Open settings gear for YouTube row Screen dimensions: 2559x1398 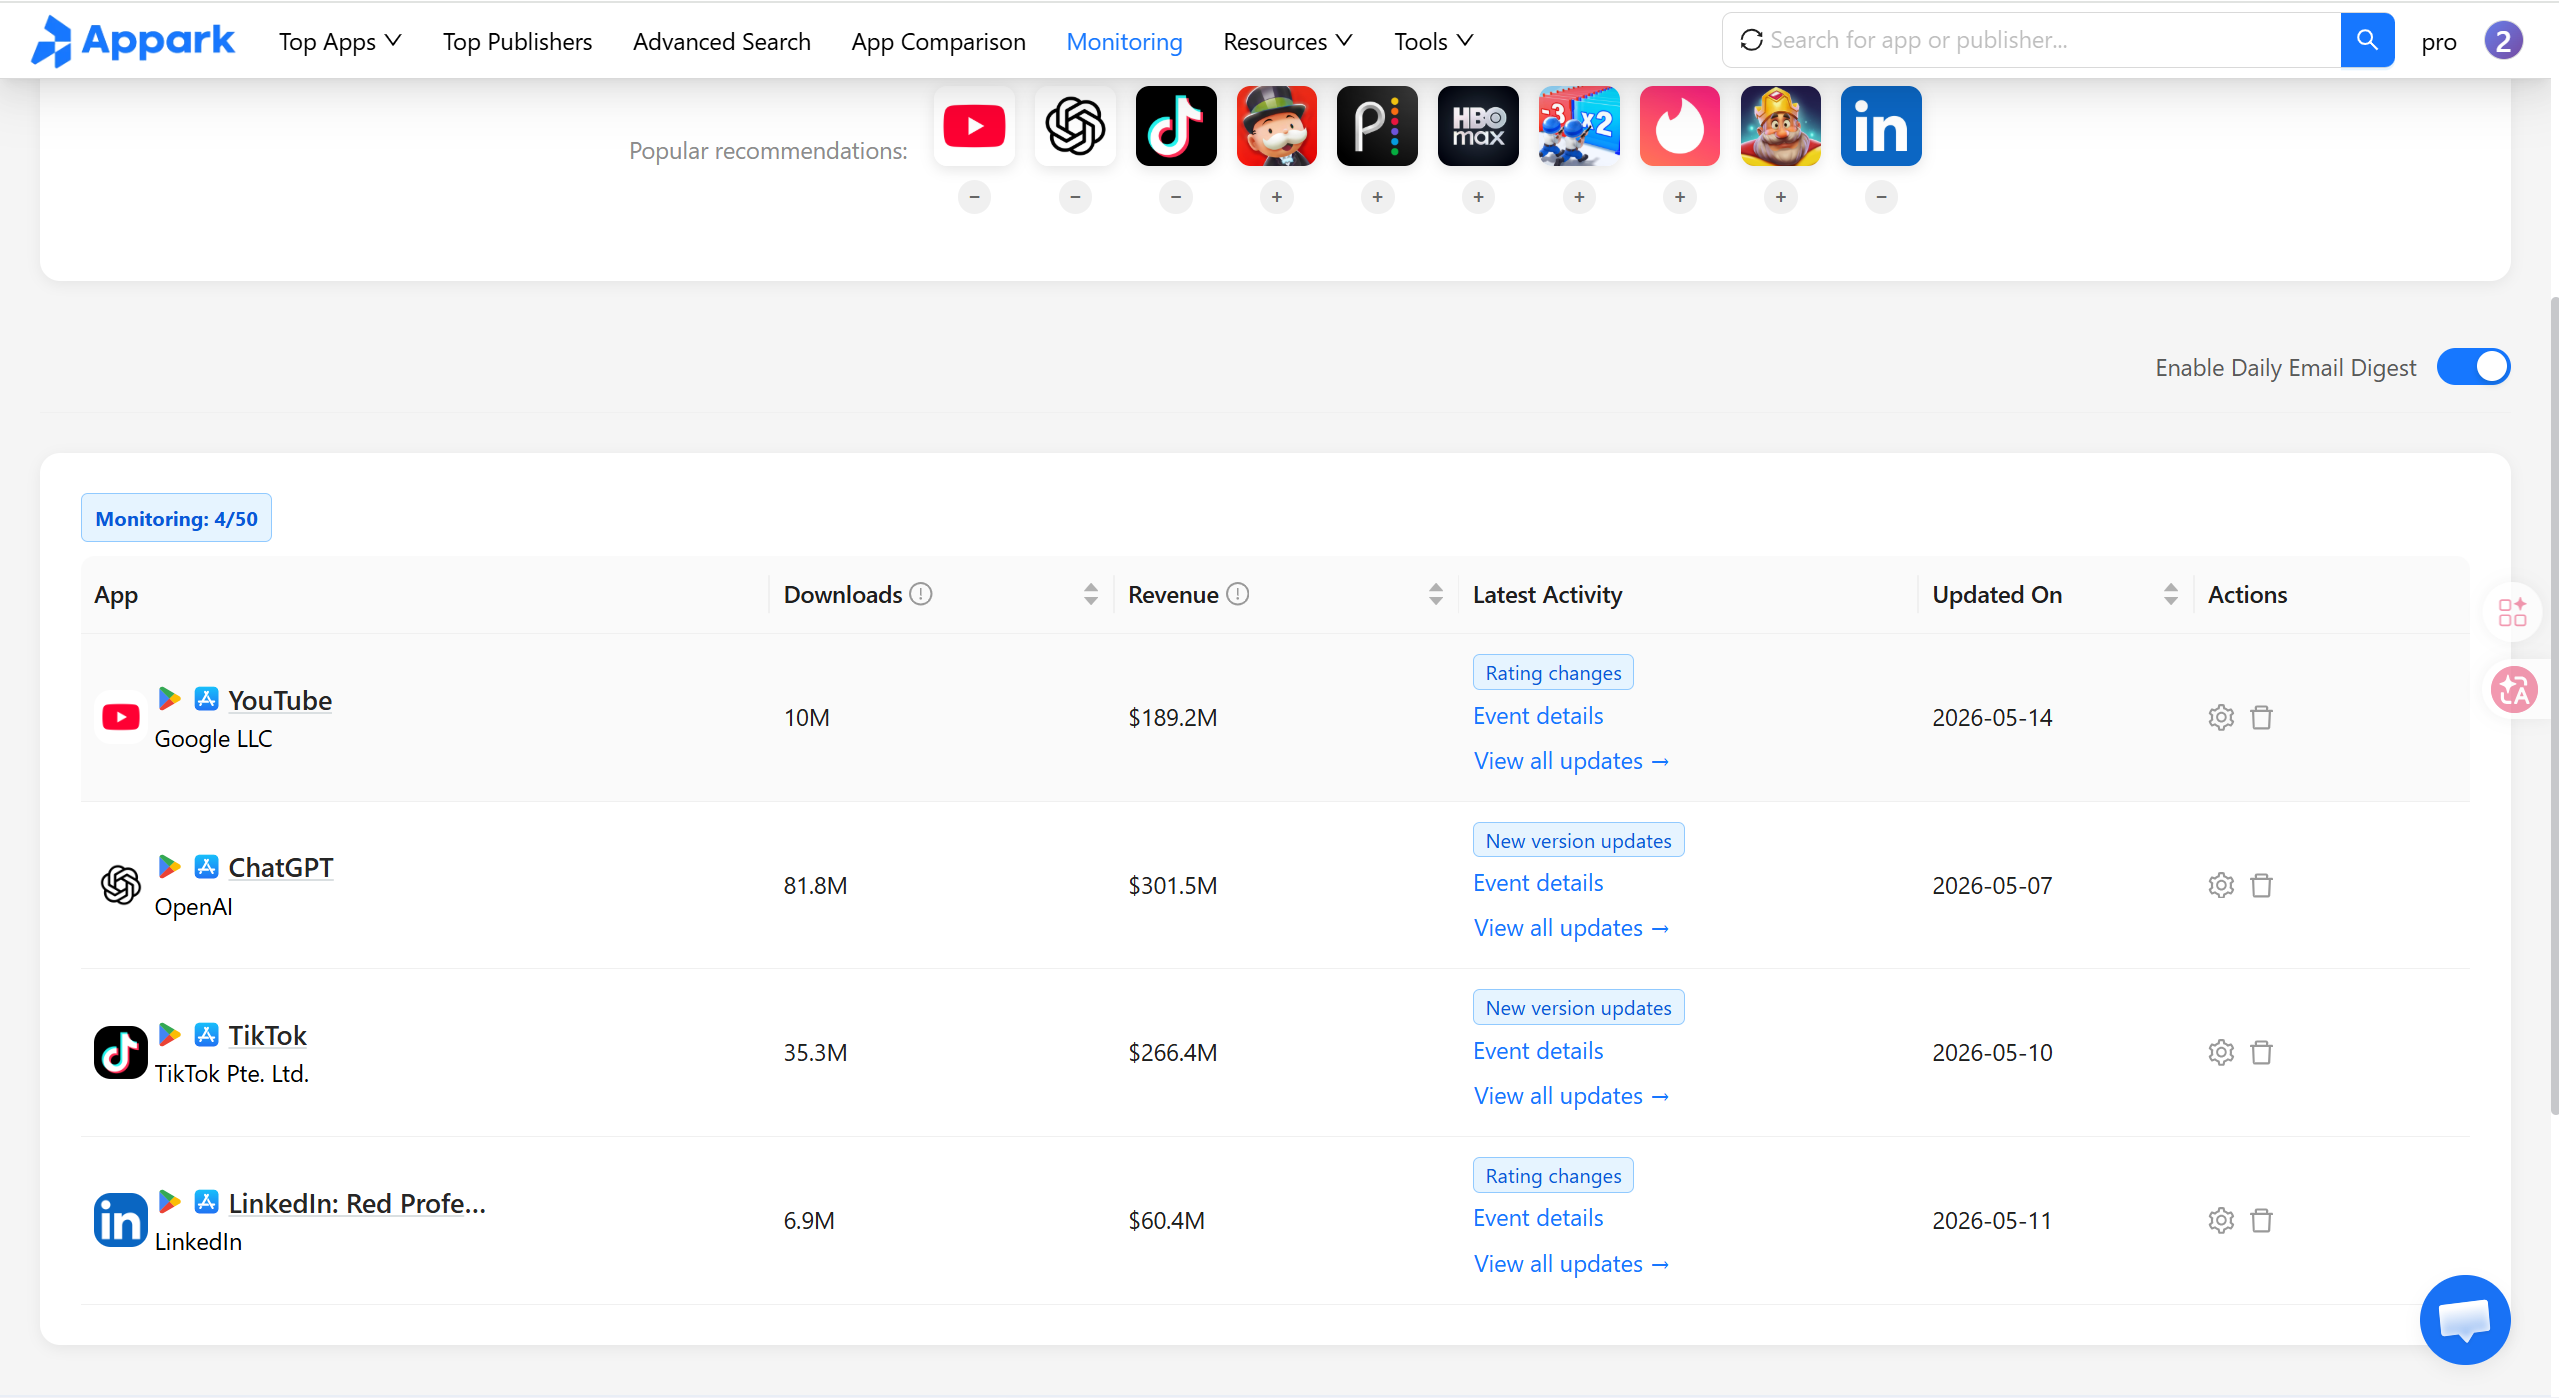click(x=2221, y=717)
